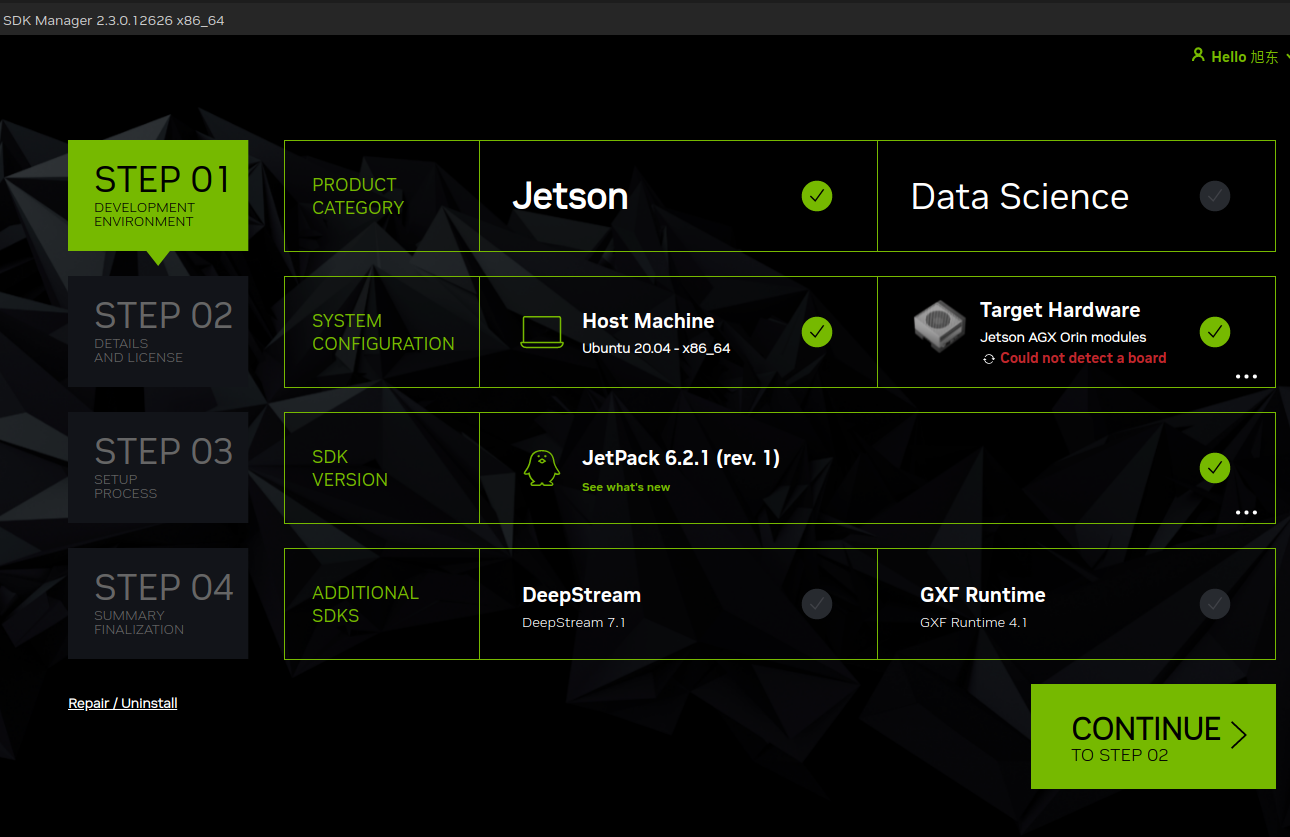Click Ubuntu 20.04 - x86_64 text
The image size is (1290, 837).
[x=656, y=349]
